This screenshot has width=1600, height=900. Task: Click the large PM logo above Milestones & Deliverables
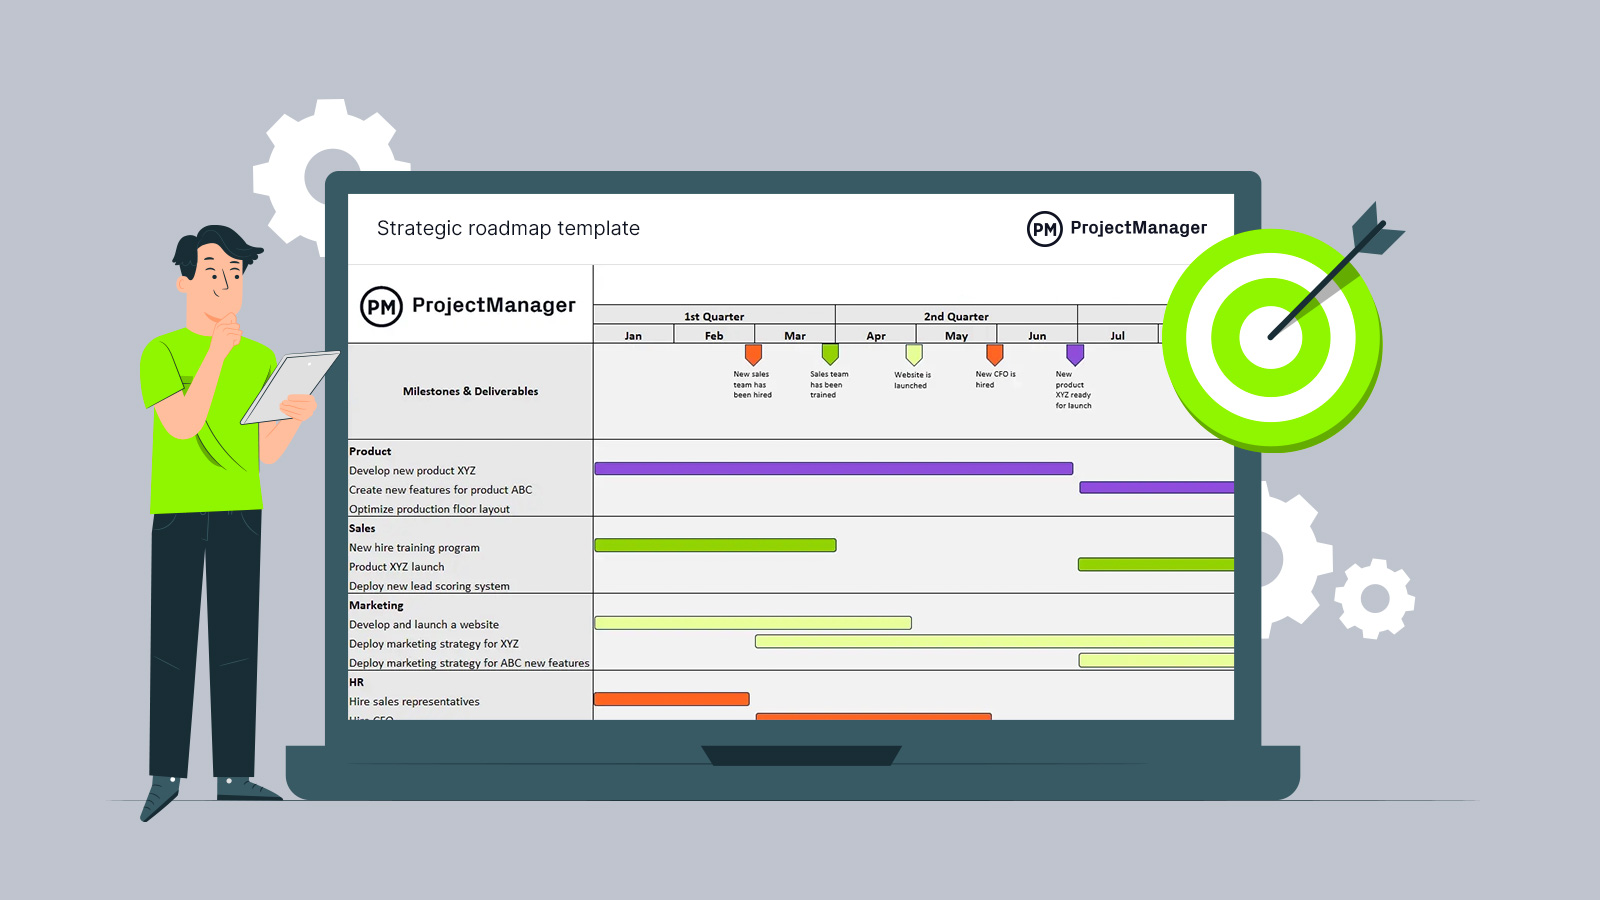point(381,307)
